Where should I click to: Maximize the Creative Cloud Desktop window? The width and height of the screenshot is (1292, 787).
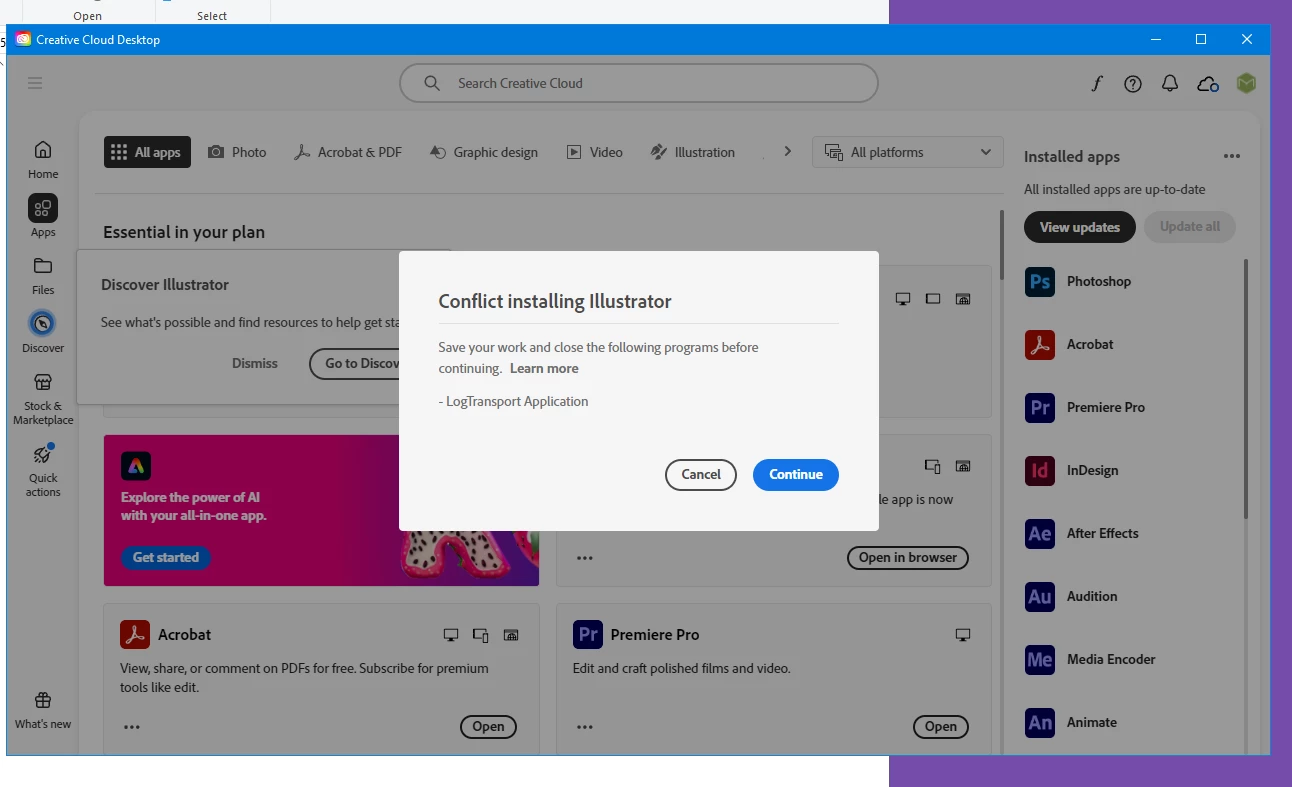coord(1201,40)
